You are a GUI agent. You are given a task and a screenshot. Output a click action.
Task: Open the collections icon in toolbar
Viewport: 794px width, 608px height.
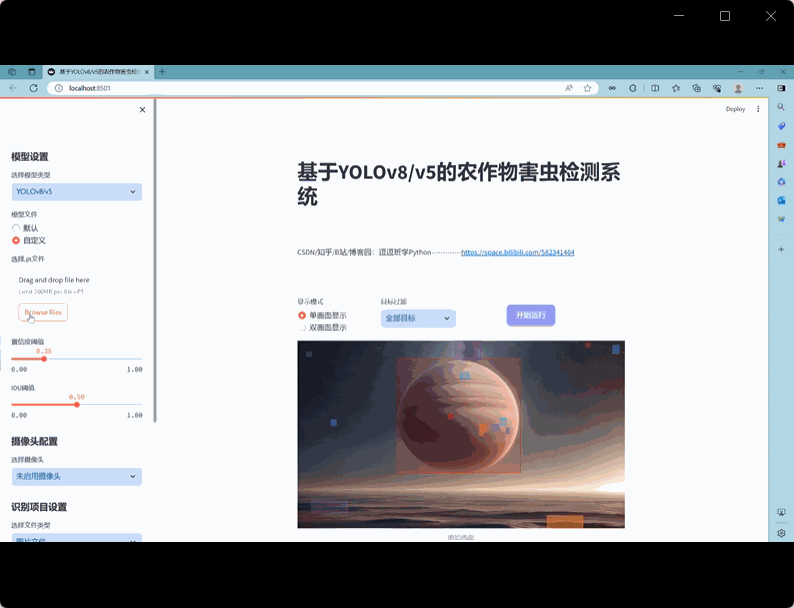coord(697,88)
